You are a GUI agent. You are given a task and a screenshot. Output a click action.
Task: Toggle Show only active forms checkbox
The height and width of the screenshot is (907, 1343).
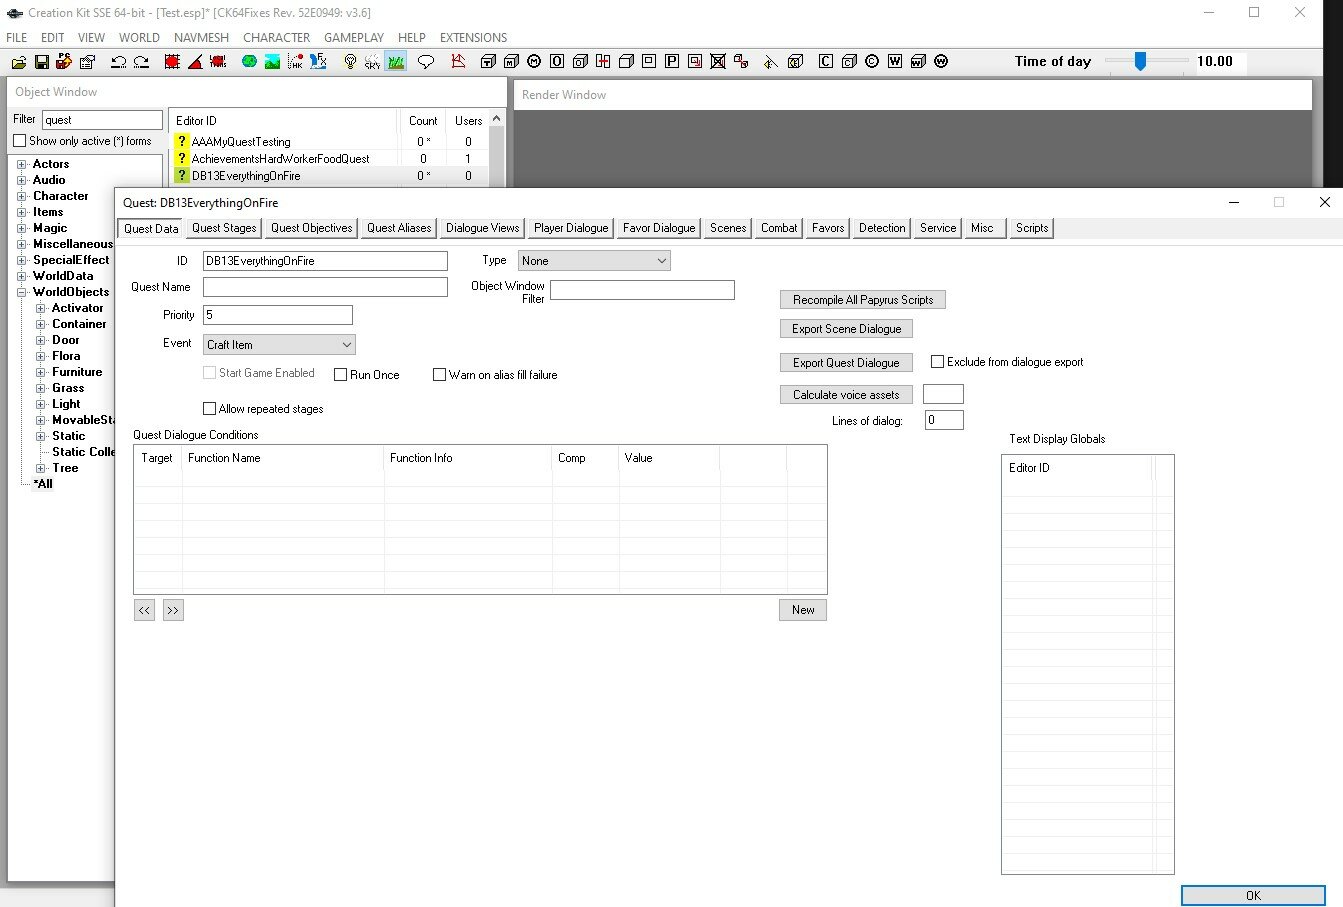click(x=19, y=141)
